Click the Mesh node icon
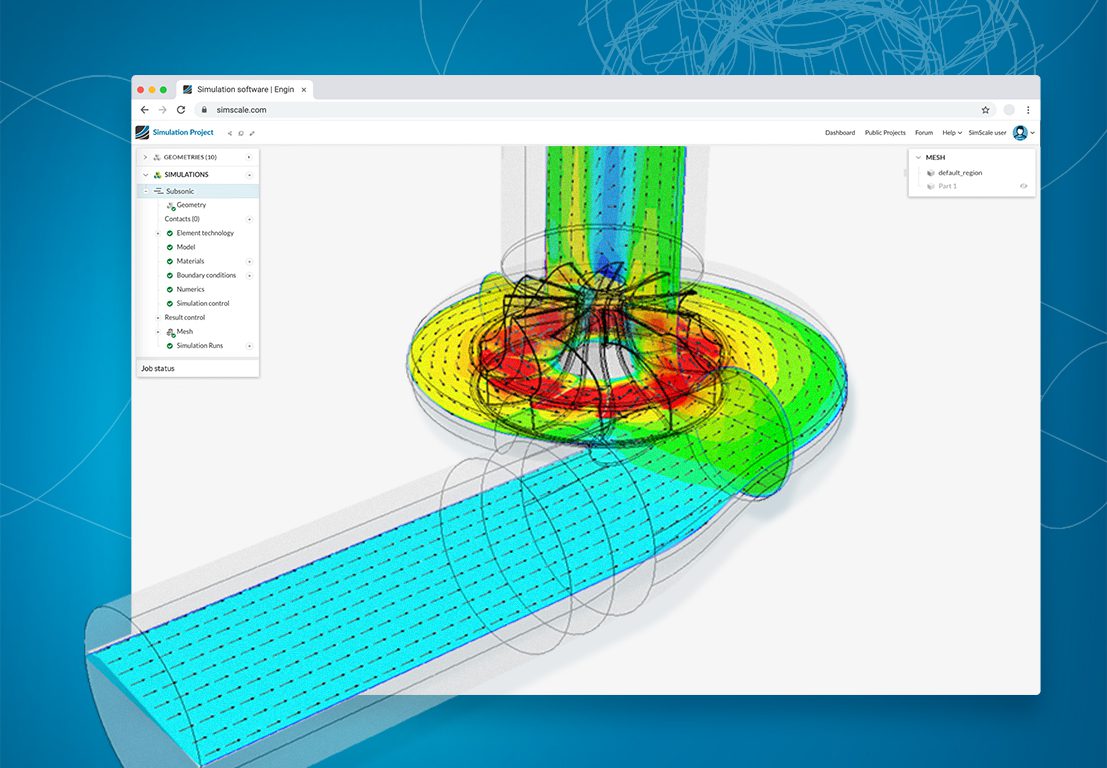The image size is (1107, 768). (x=170, y=332)
